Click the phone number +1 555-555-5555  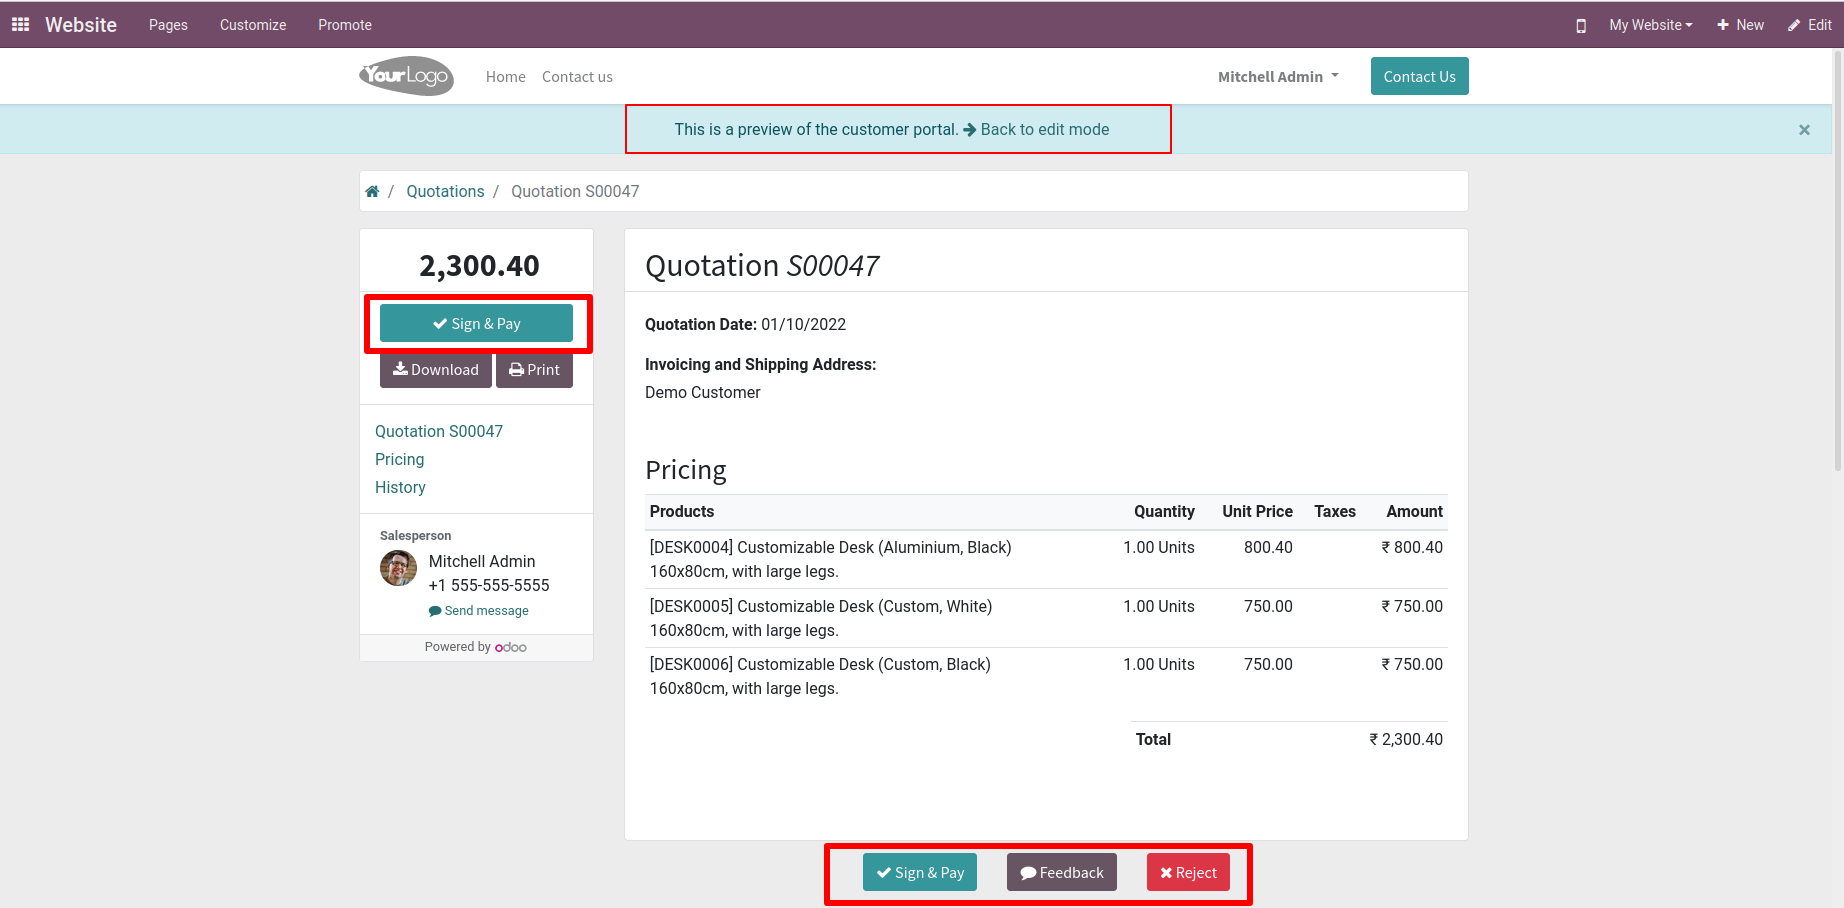tap(489, 585)
